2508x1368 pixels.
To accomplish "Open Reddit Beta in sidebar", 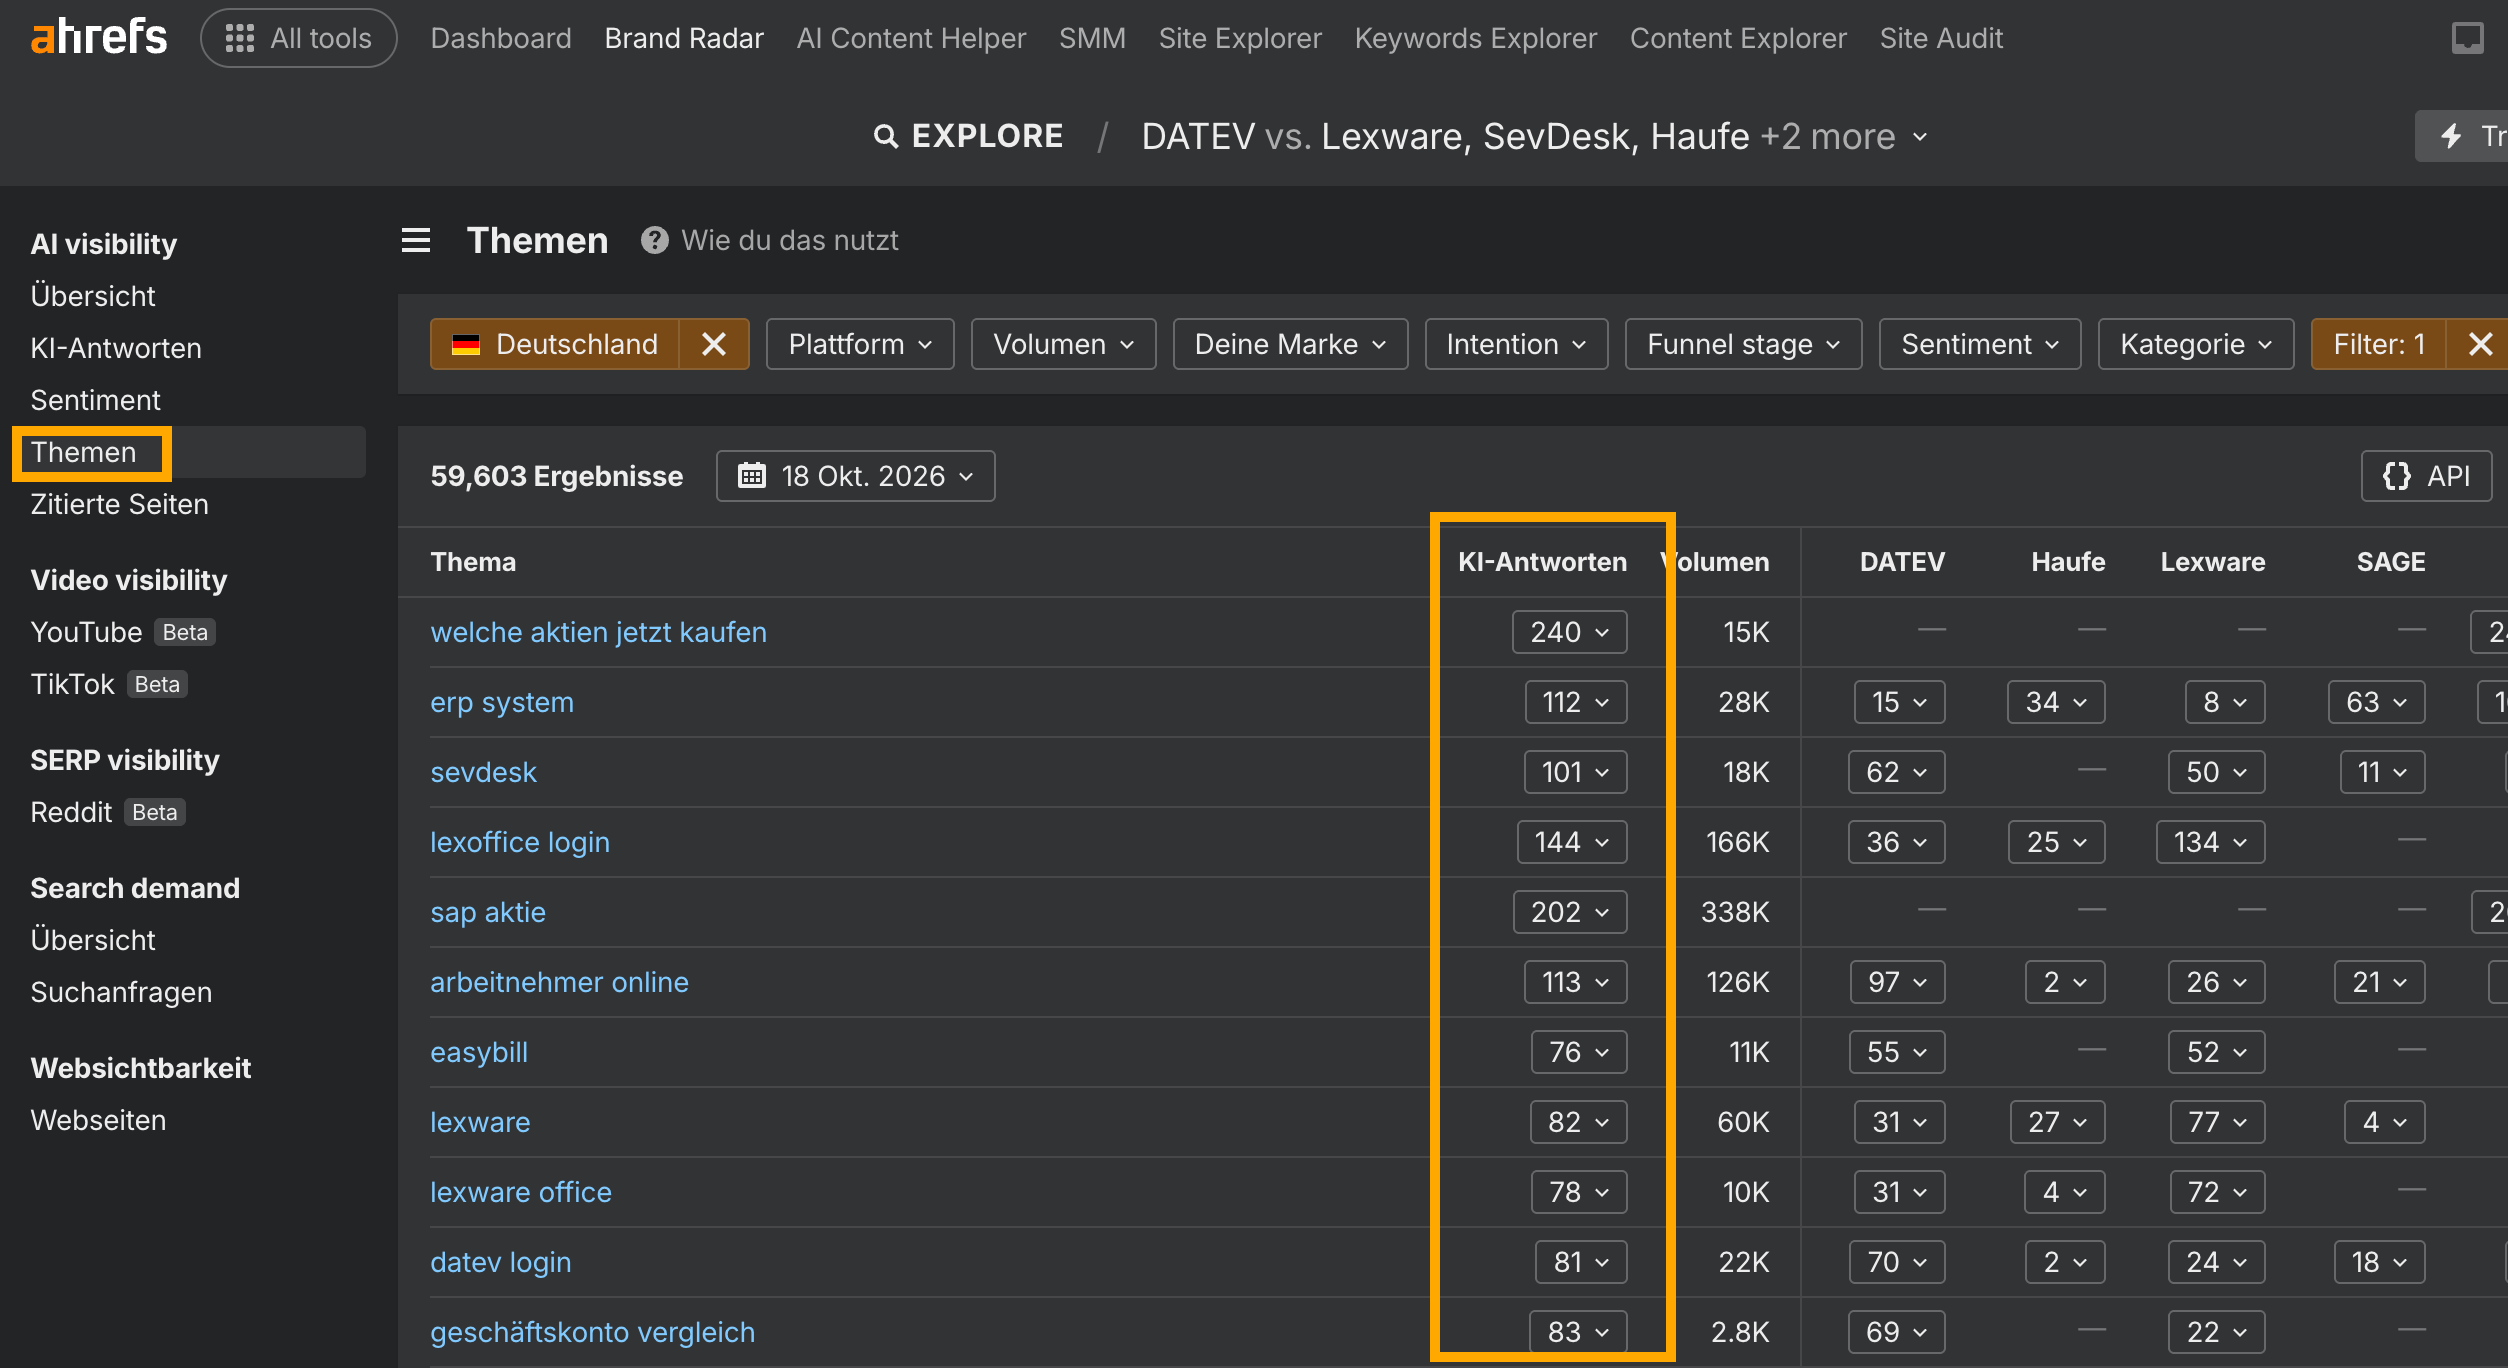I will tap(108, 812).
